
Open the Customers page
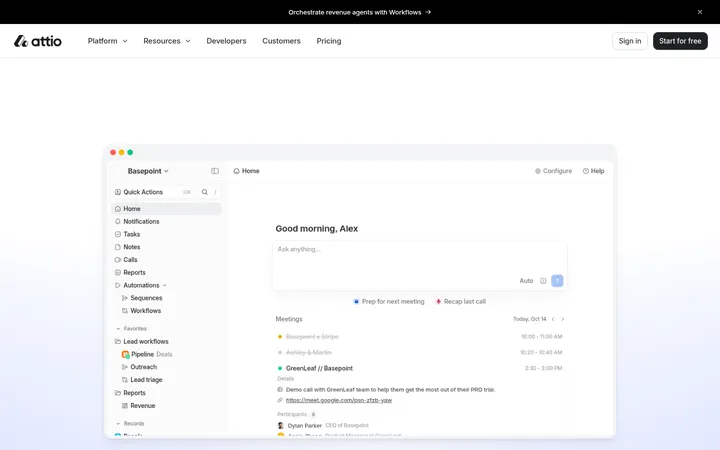pyautogui.click(x=281, y=41)
